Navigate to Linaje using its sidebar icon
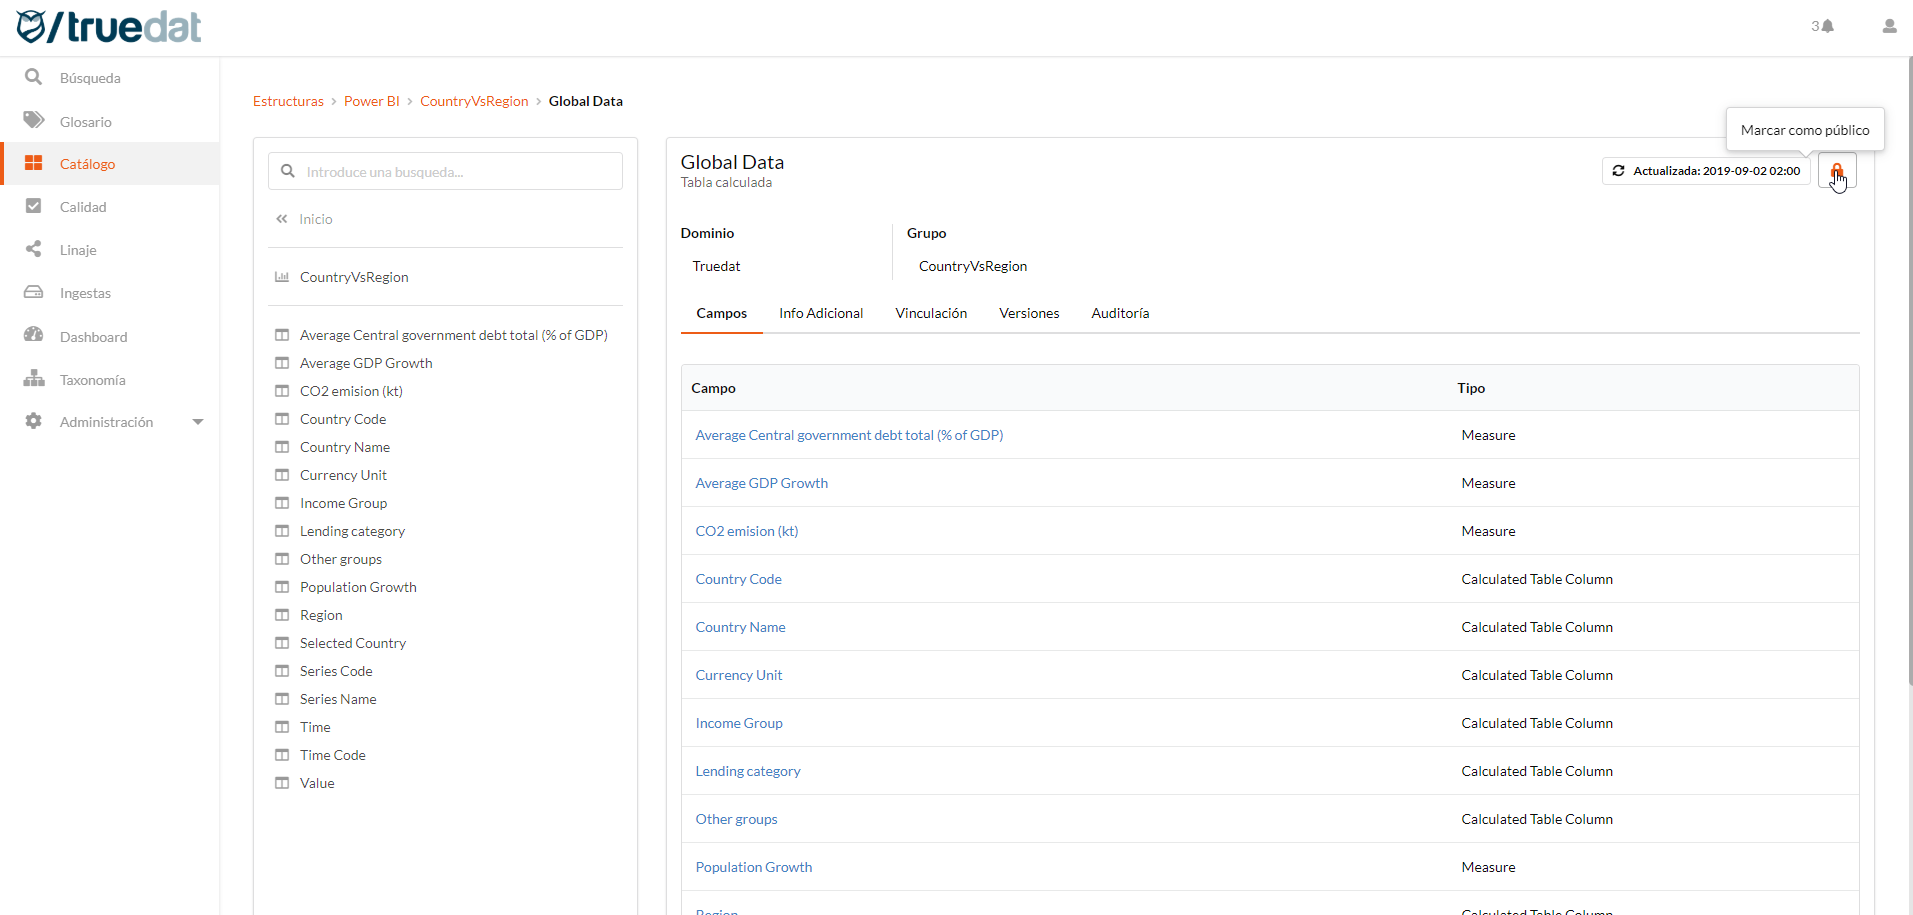1913x915 pixels. 33,249
